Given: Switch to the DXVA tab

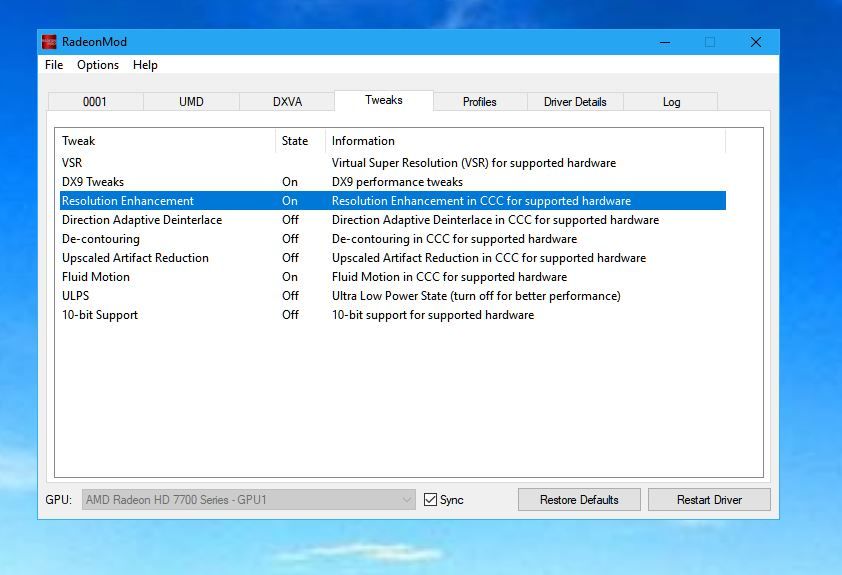Looking at the screenshot, I should (x=287, y=101).
